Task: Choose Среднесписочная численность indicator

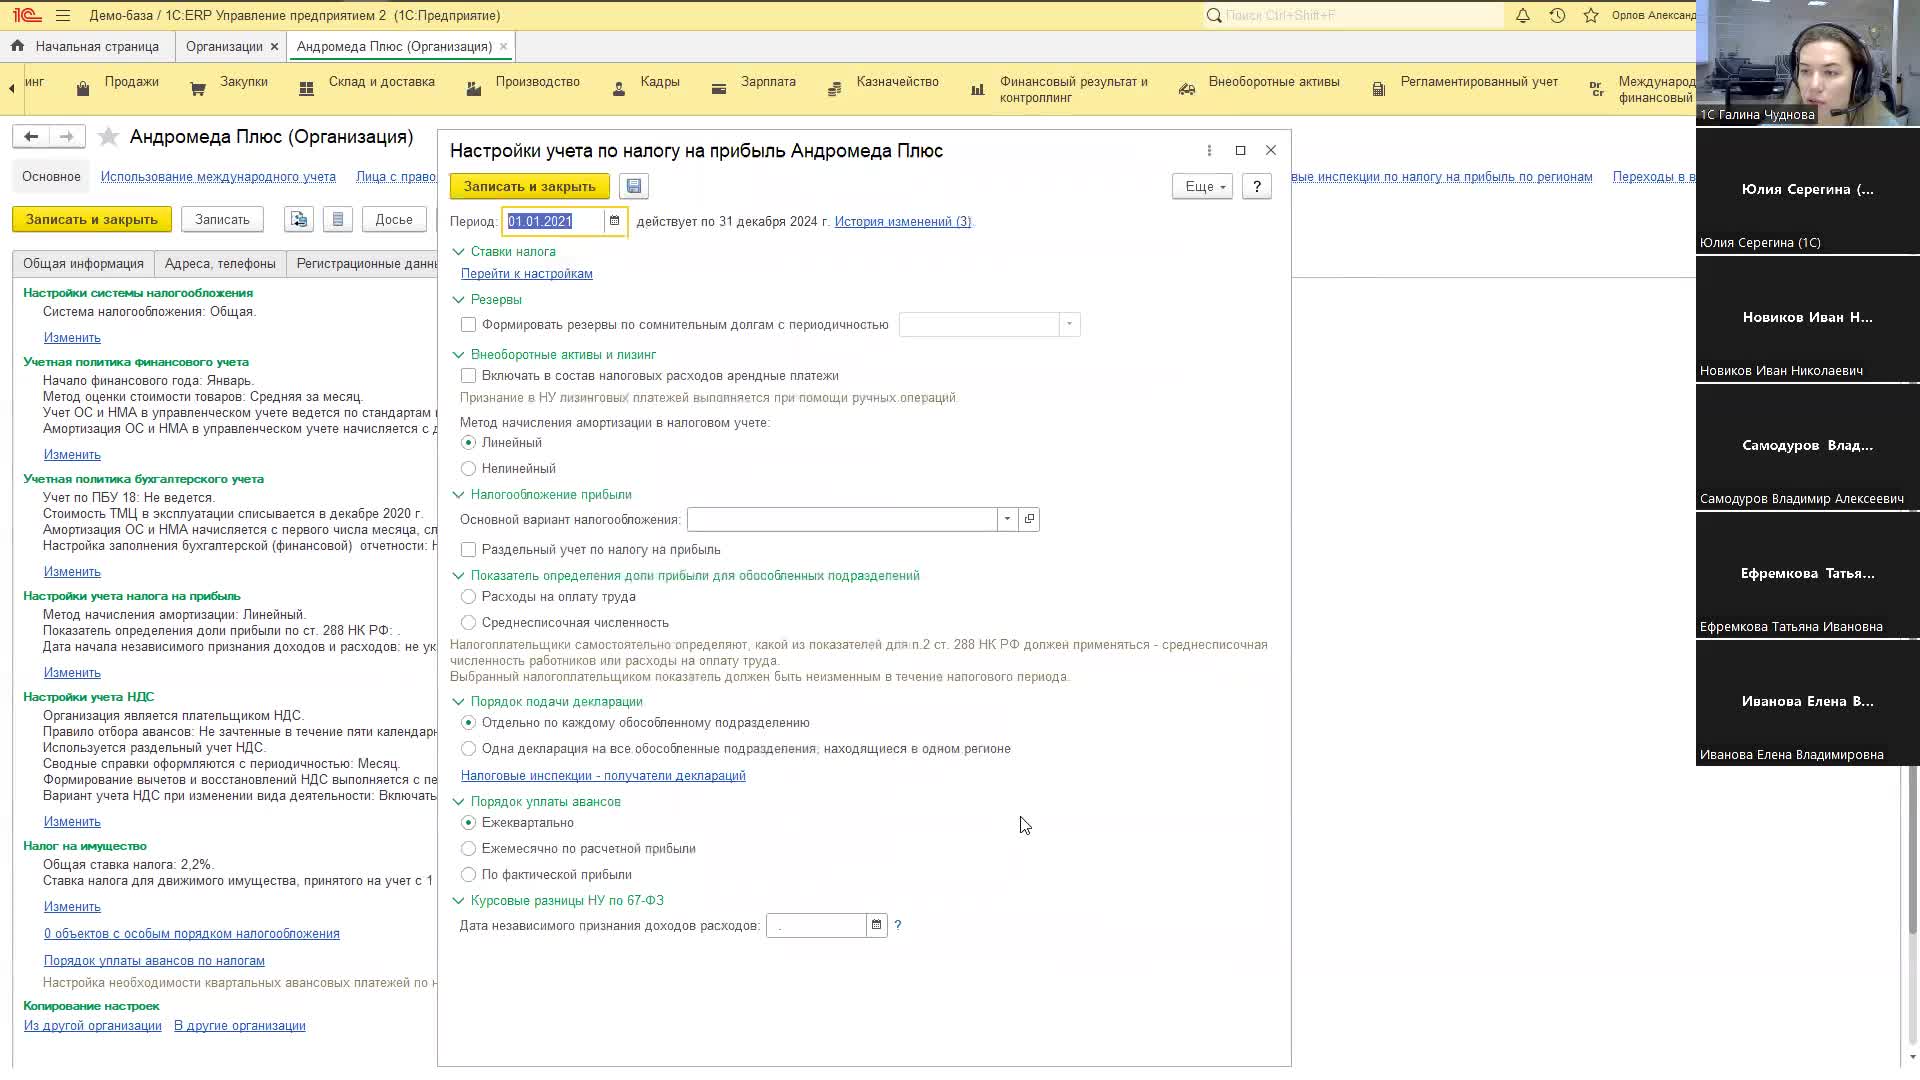Action: (468, 623)
